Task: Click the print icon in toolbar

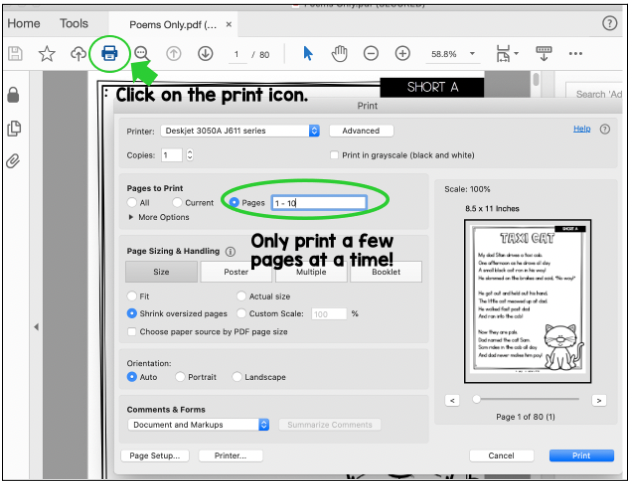Action: pyautogui.click(x=110, y=53)
